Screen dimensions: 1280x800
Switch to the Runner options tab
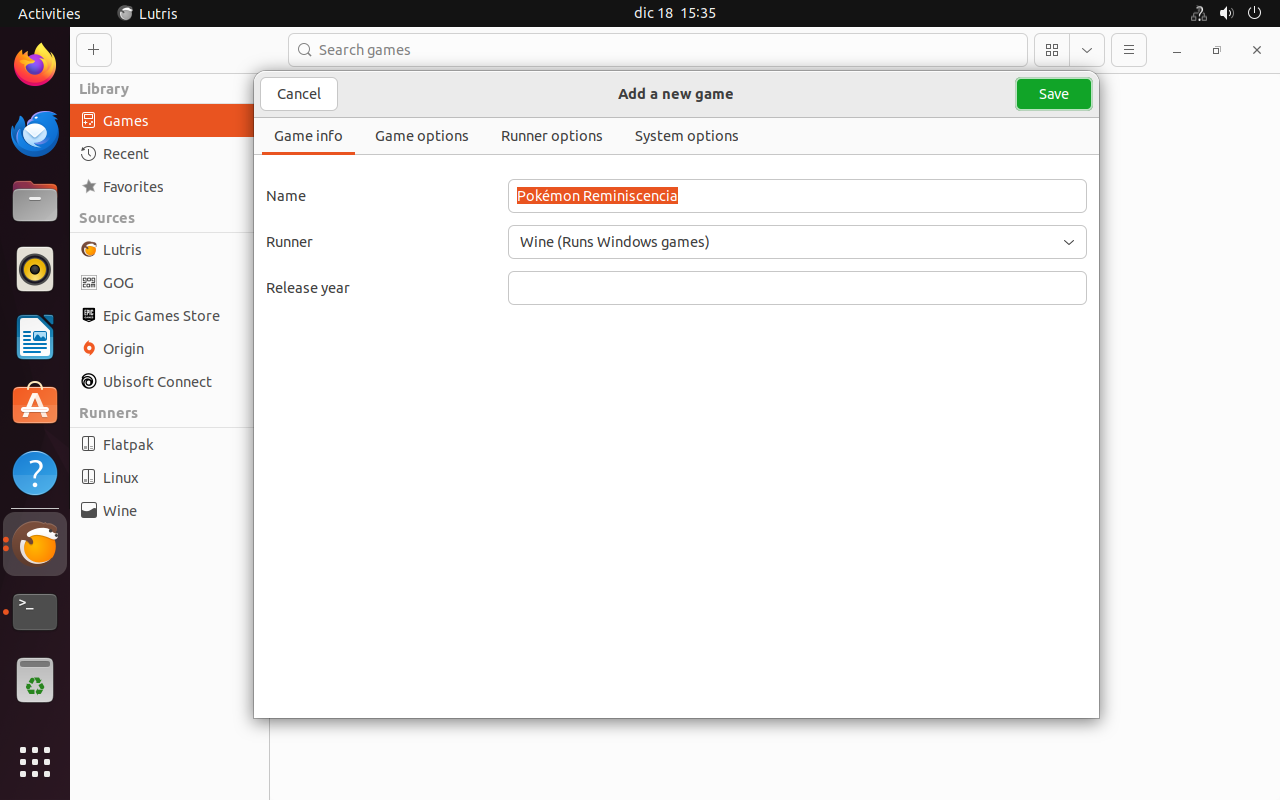click(x=552, y=136)
